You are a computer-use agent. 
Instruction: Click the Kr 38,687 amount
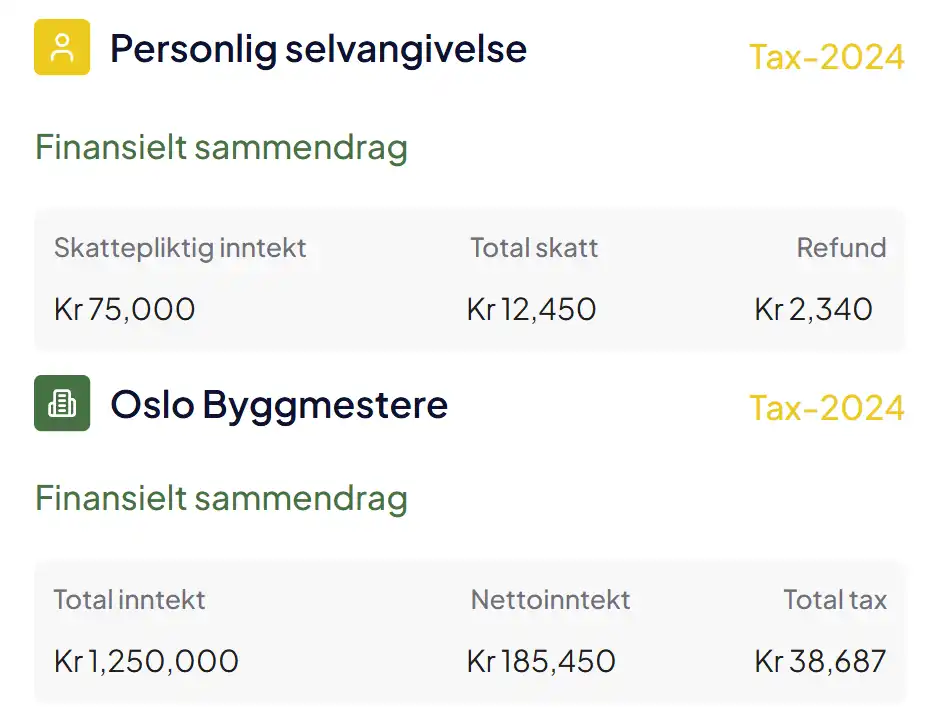pos(821,661)
